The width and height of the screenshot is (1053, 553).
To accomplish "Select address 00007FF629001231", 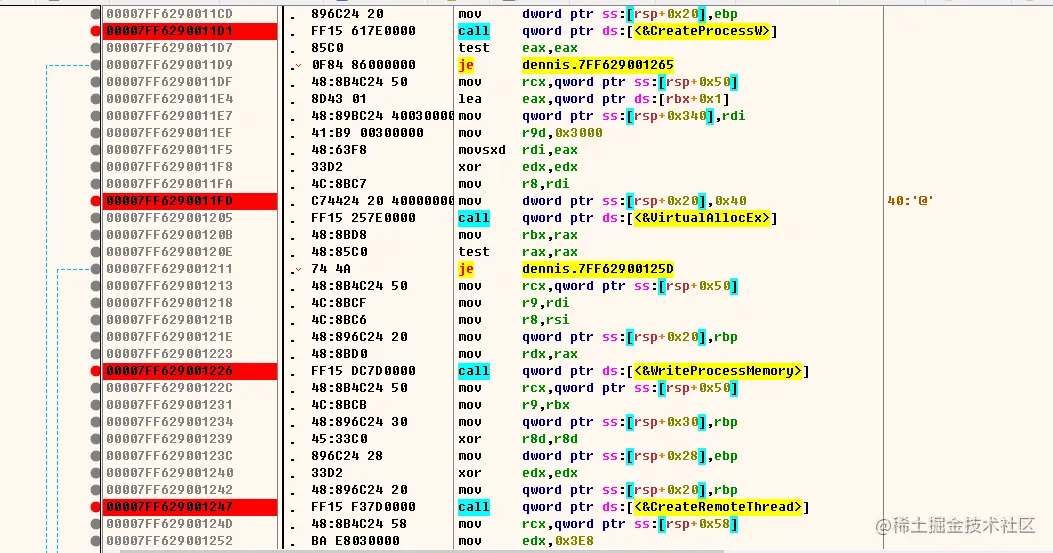I will click(x=169, y=405).
